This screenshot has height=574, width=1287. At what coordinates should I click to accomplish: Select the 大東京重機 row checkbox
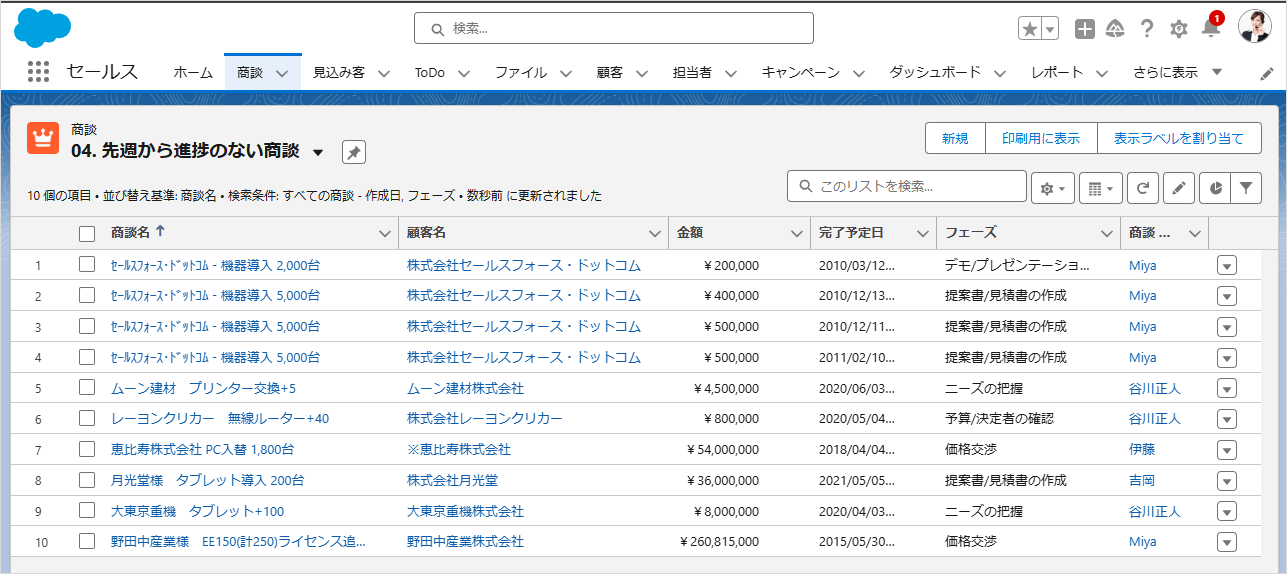(x=87, y=511)
